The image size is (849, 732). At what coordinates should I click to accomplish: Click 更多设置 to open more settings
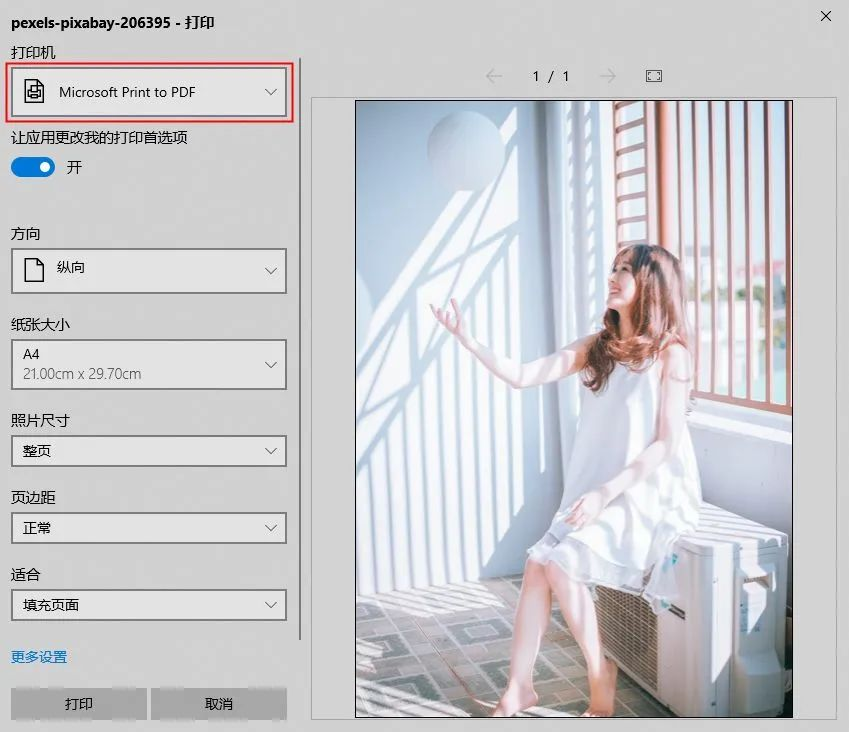tap(38, 657)
